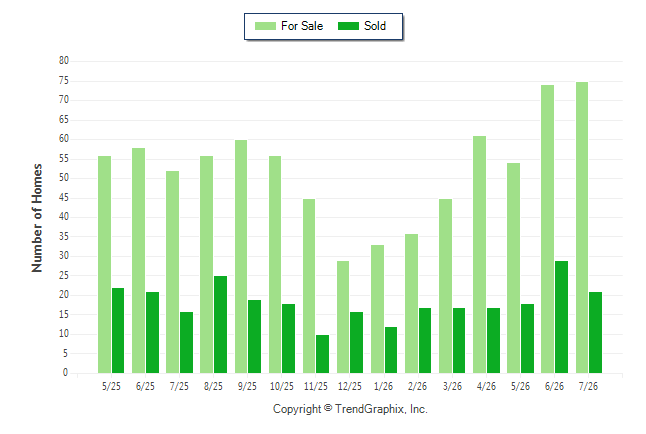
Task: Select the Sold legend label
Action: click(375, 26)
